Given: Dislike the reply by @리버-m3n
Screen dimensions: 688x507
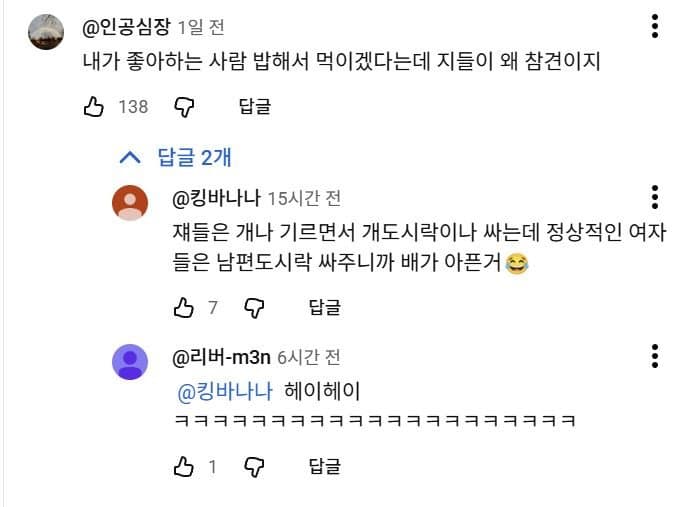Looking at the screenshot, I should tap(254, 466).
